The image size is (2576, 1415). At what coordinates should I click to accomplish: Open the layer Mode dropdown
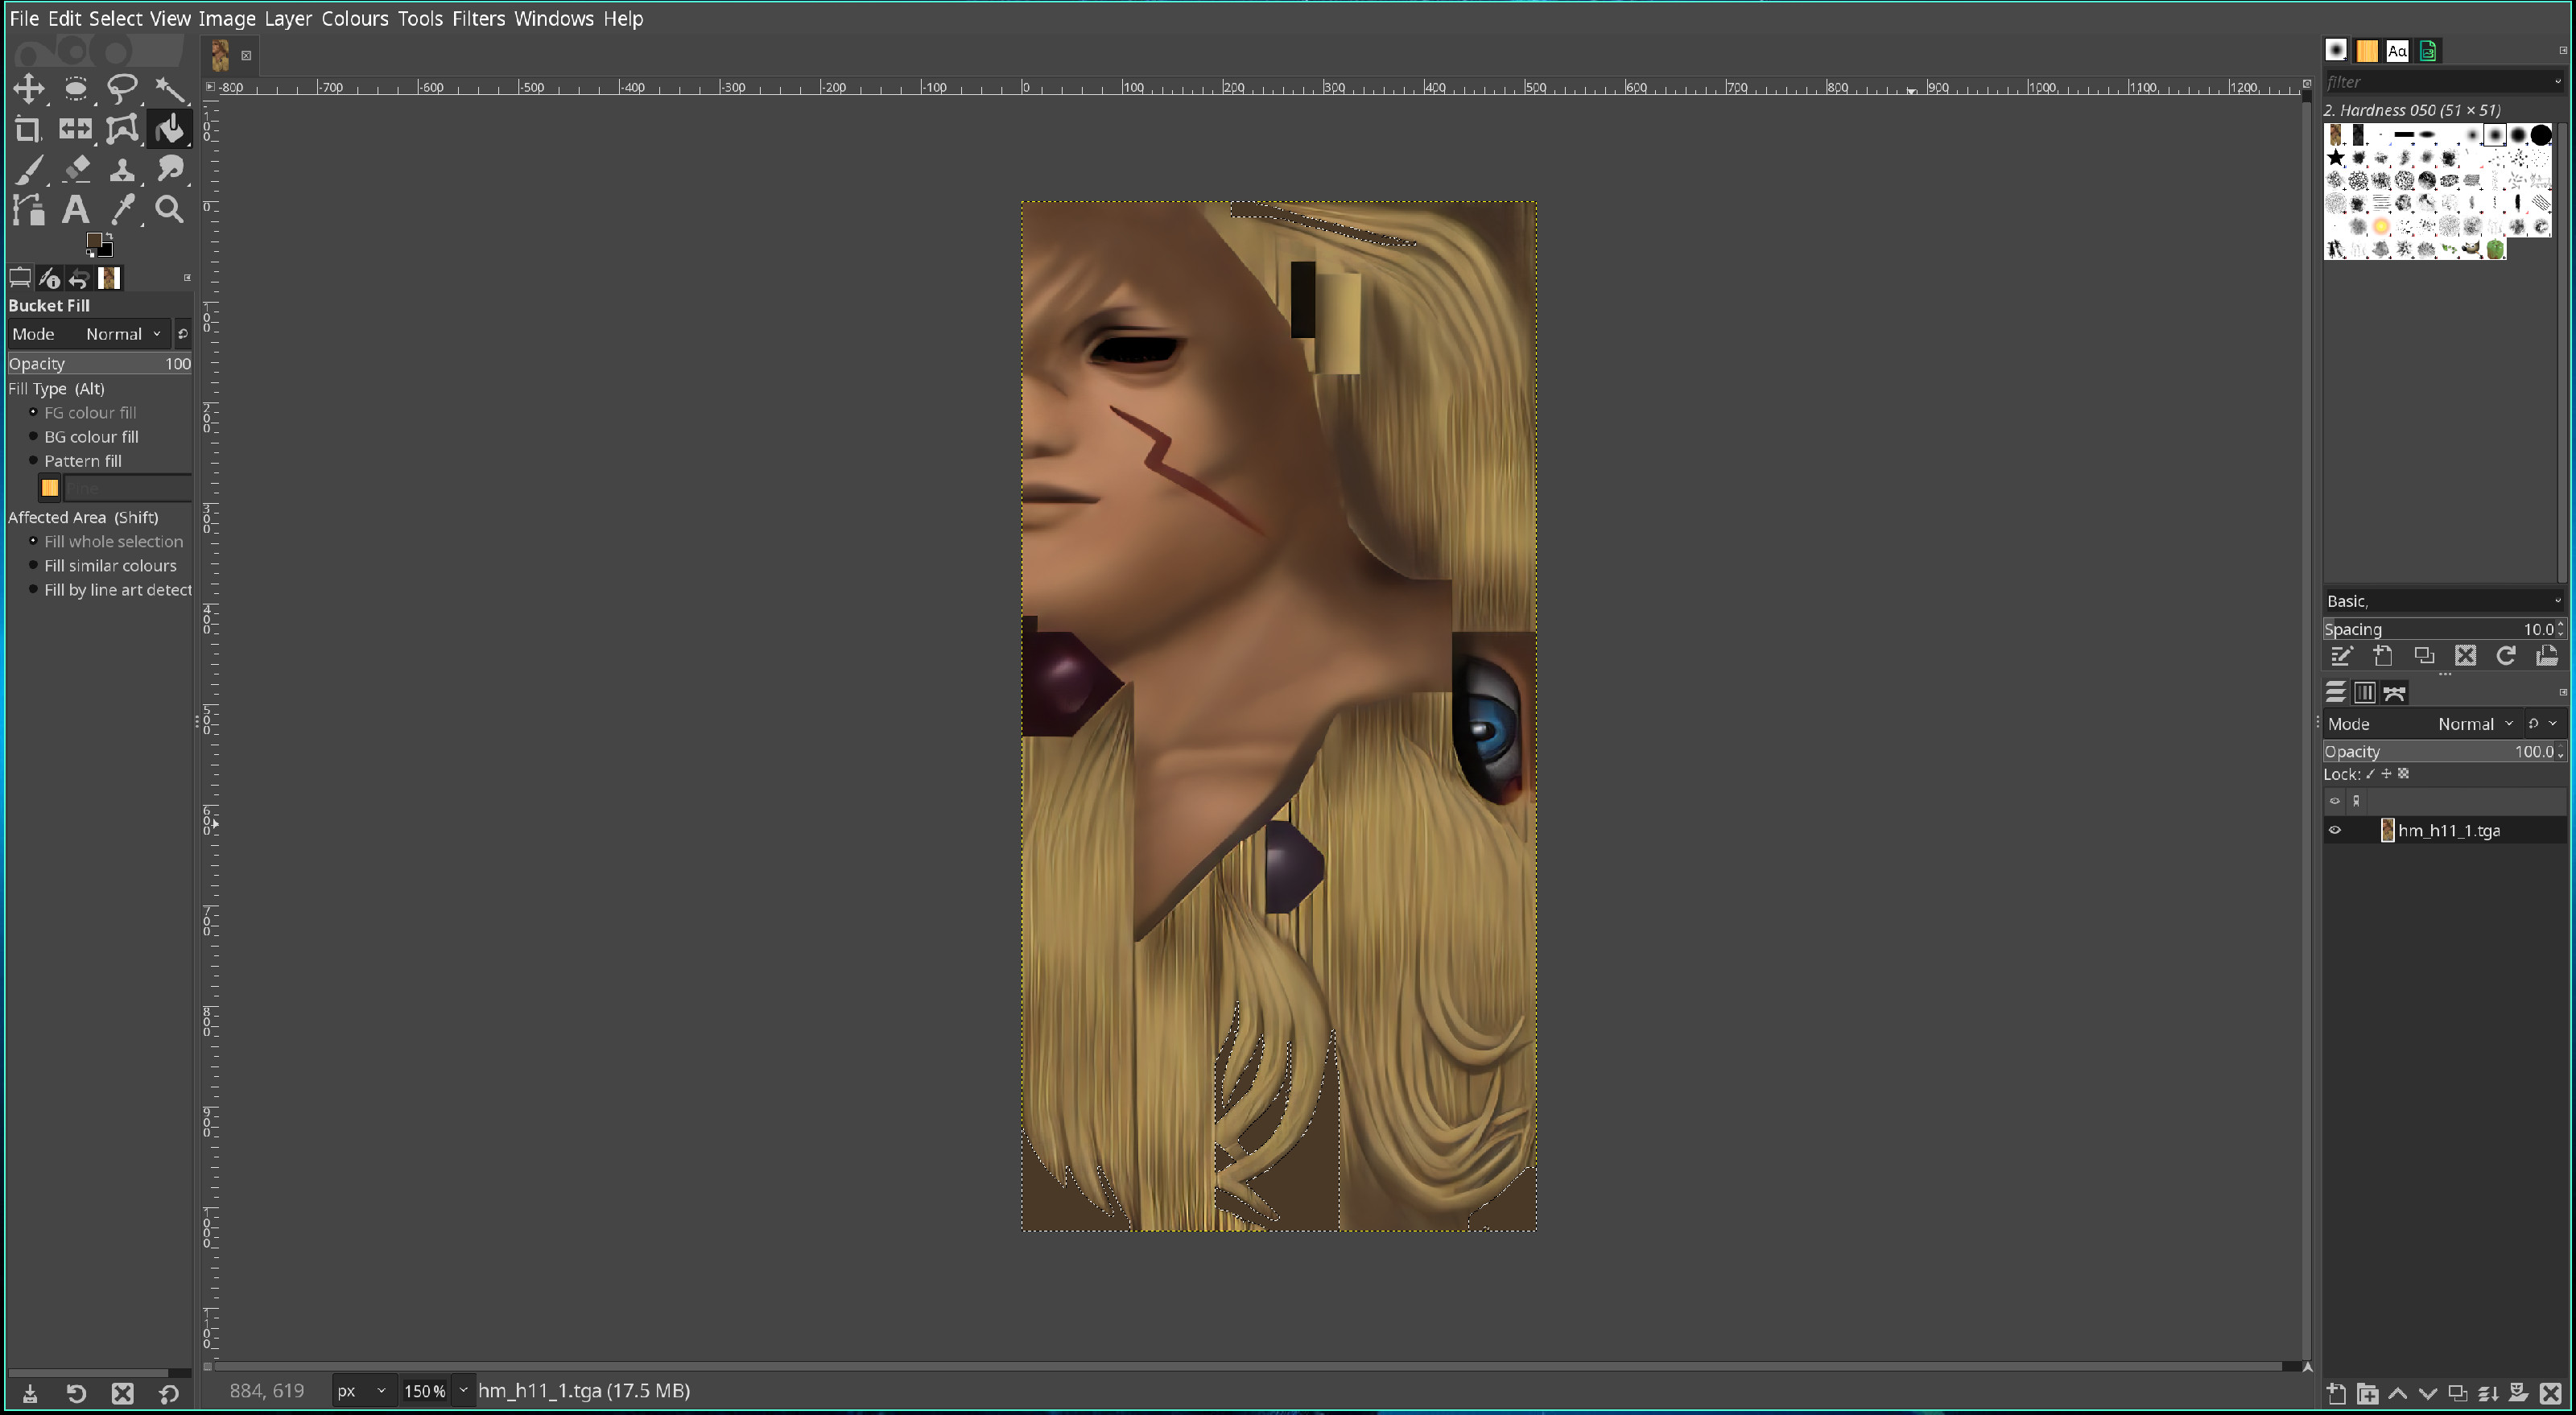(x=2422, y=724)
